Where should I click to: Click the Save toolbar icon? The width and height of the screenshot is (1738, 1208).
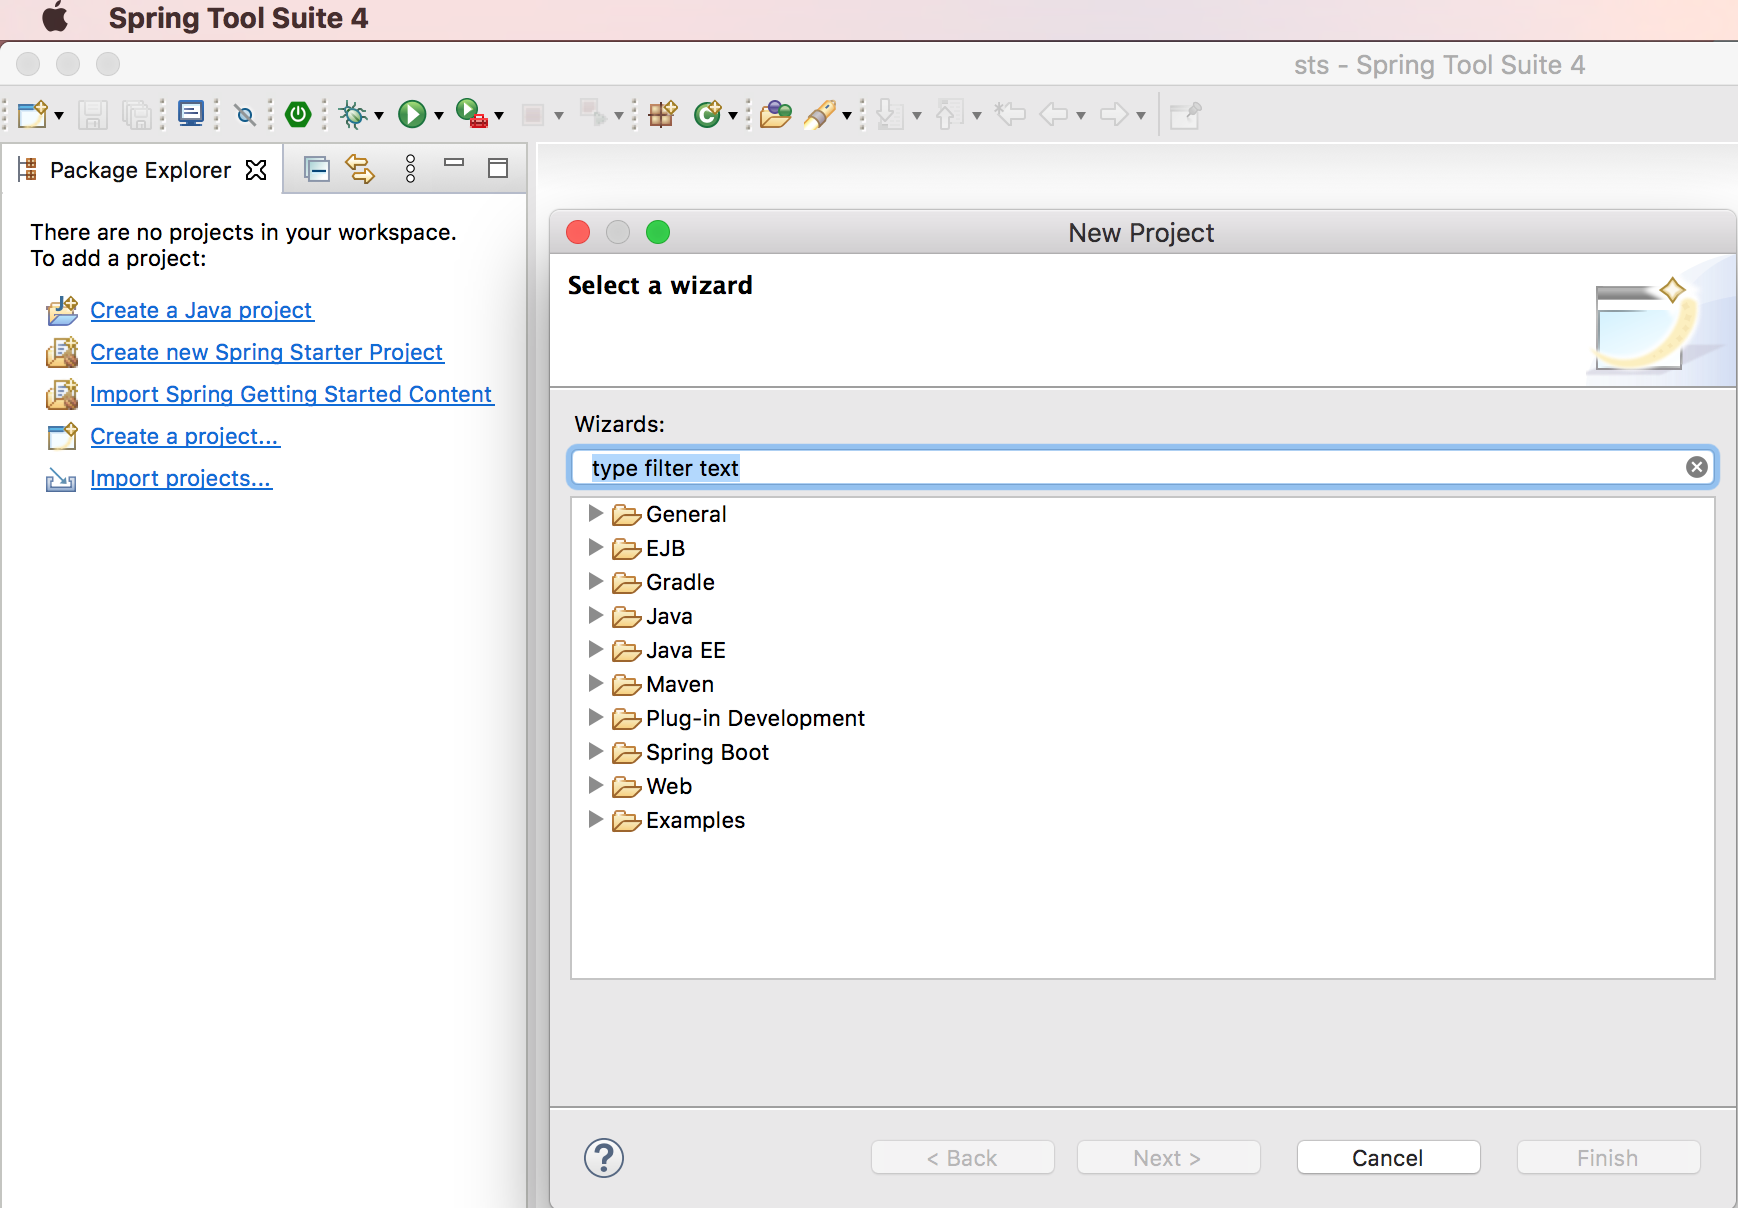pos(93,115)
